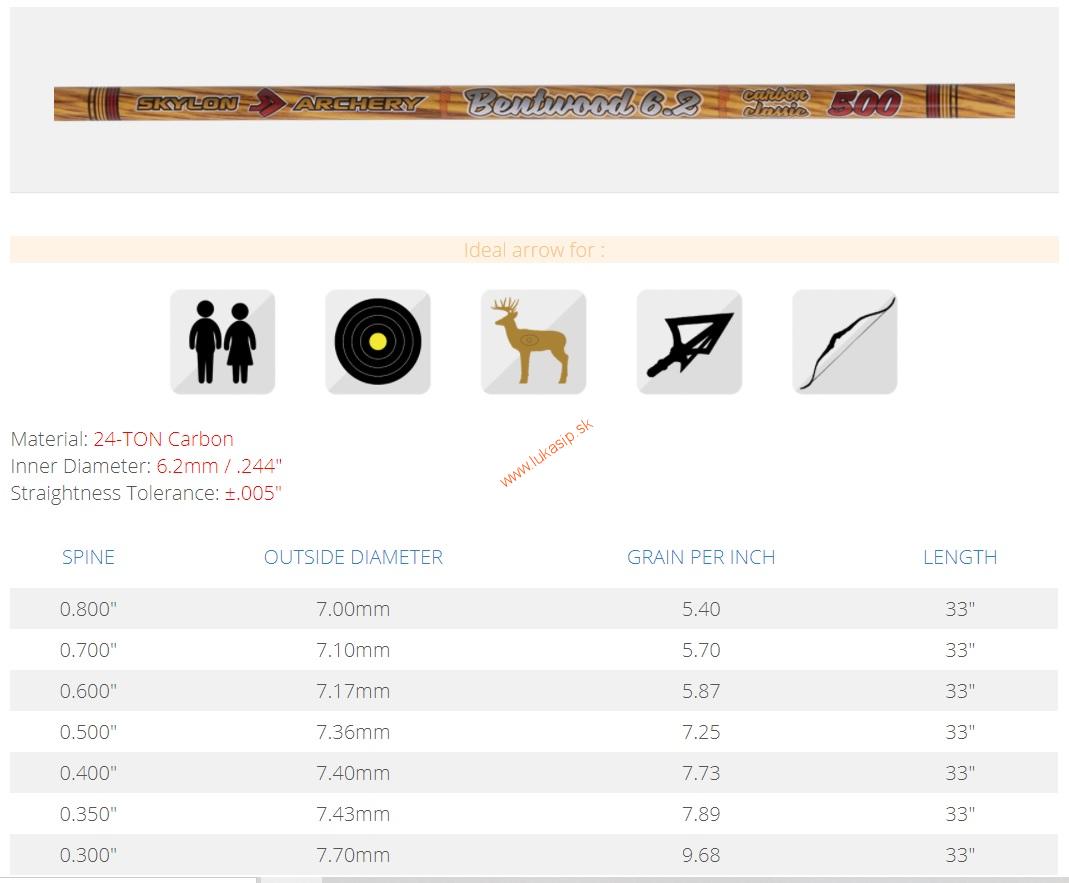Click the 7.70mm outside diameter cell
The width and height of the screenshot is (1069, 883).
point(353,854)
